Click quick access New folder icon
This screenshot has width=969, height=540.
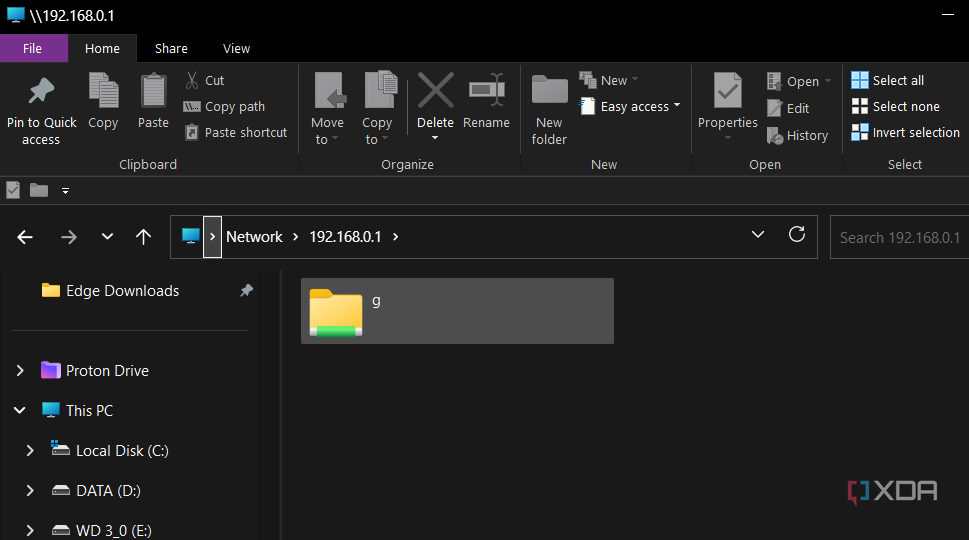pyautogui.click(x=39, y=190)
